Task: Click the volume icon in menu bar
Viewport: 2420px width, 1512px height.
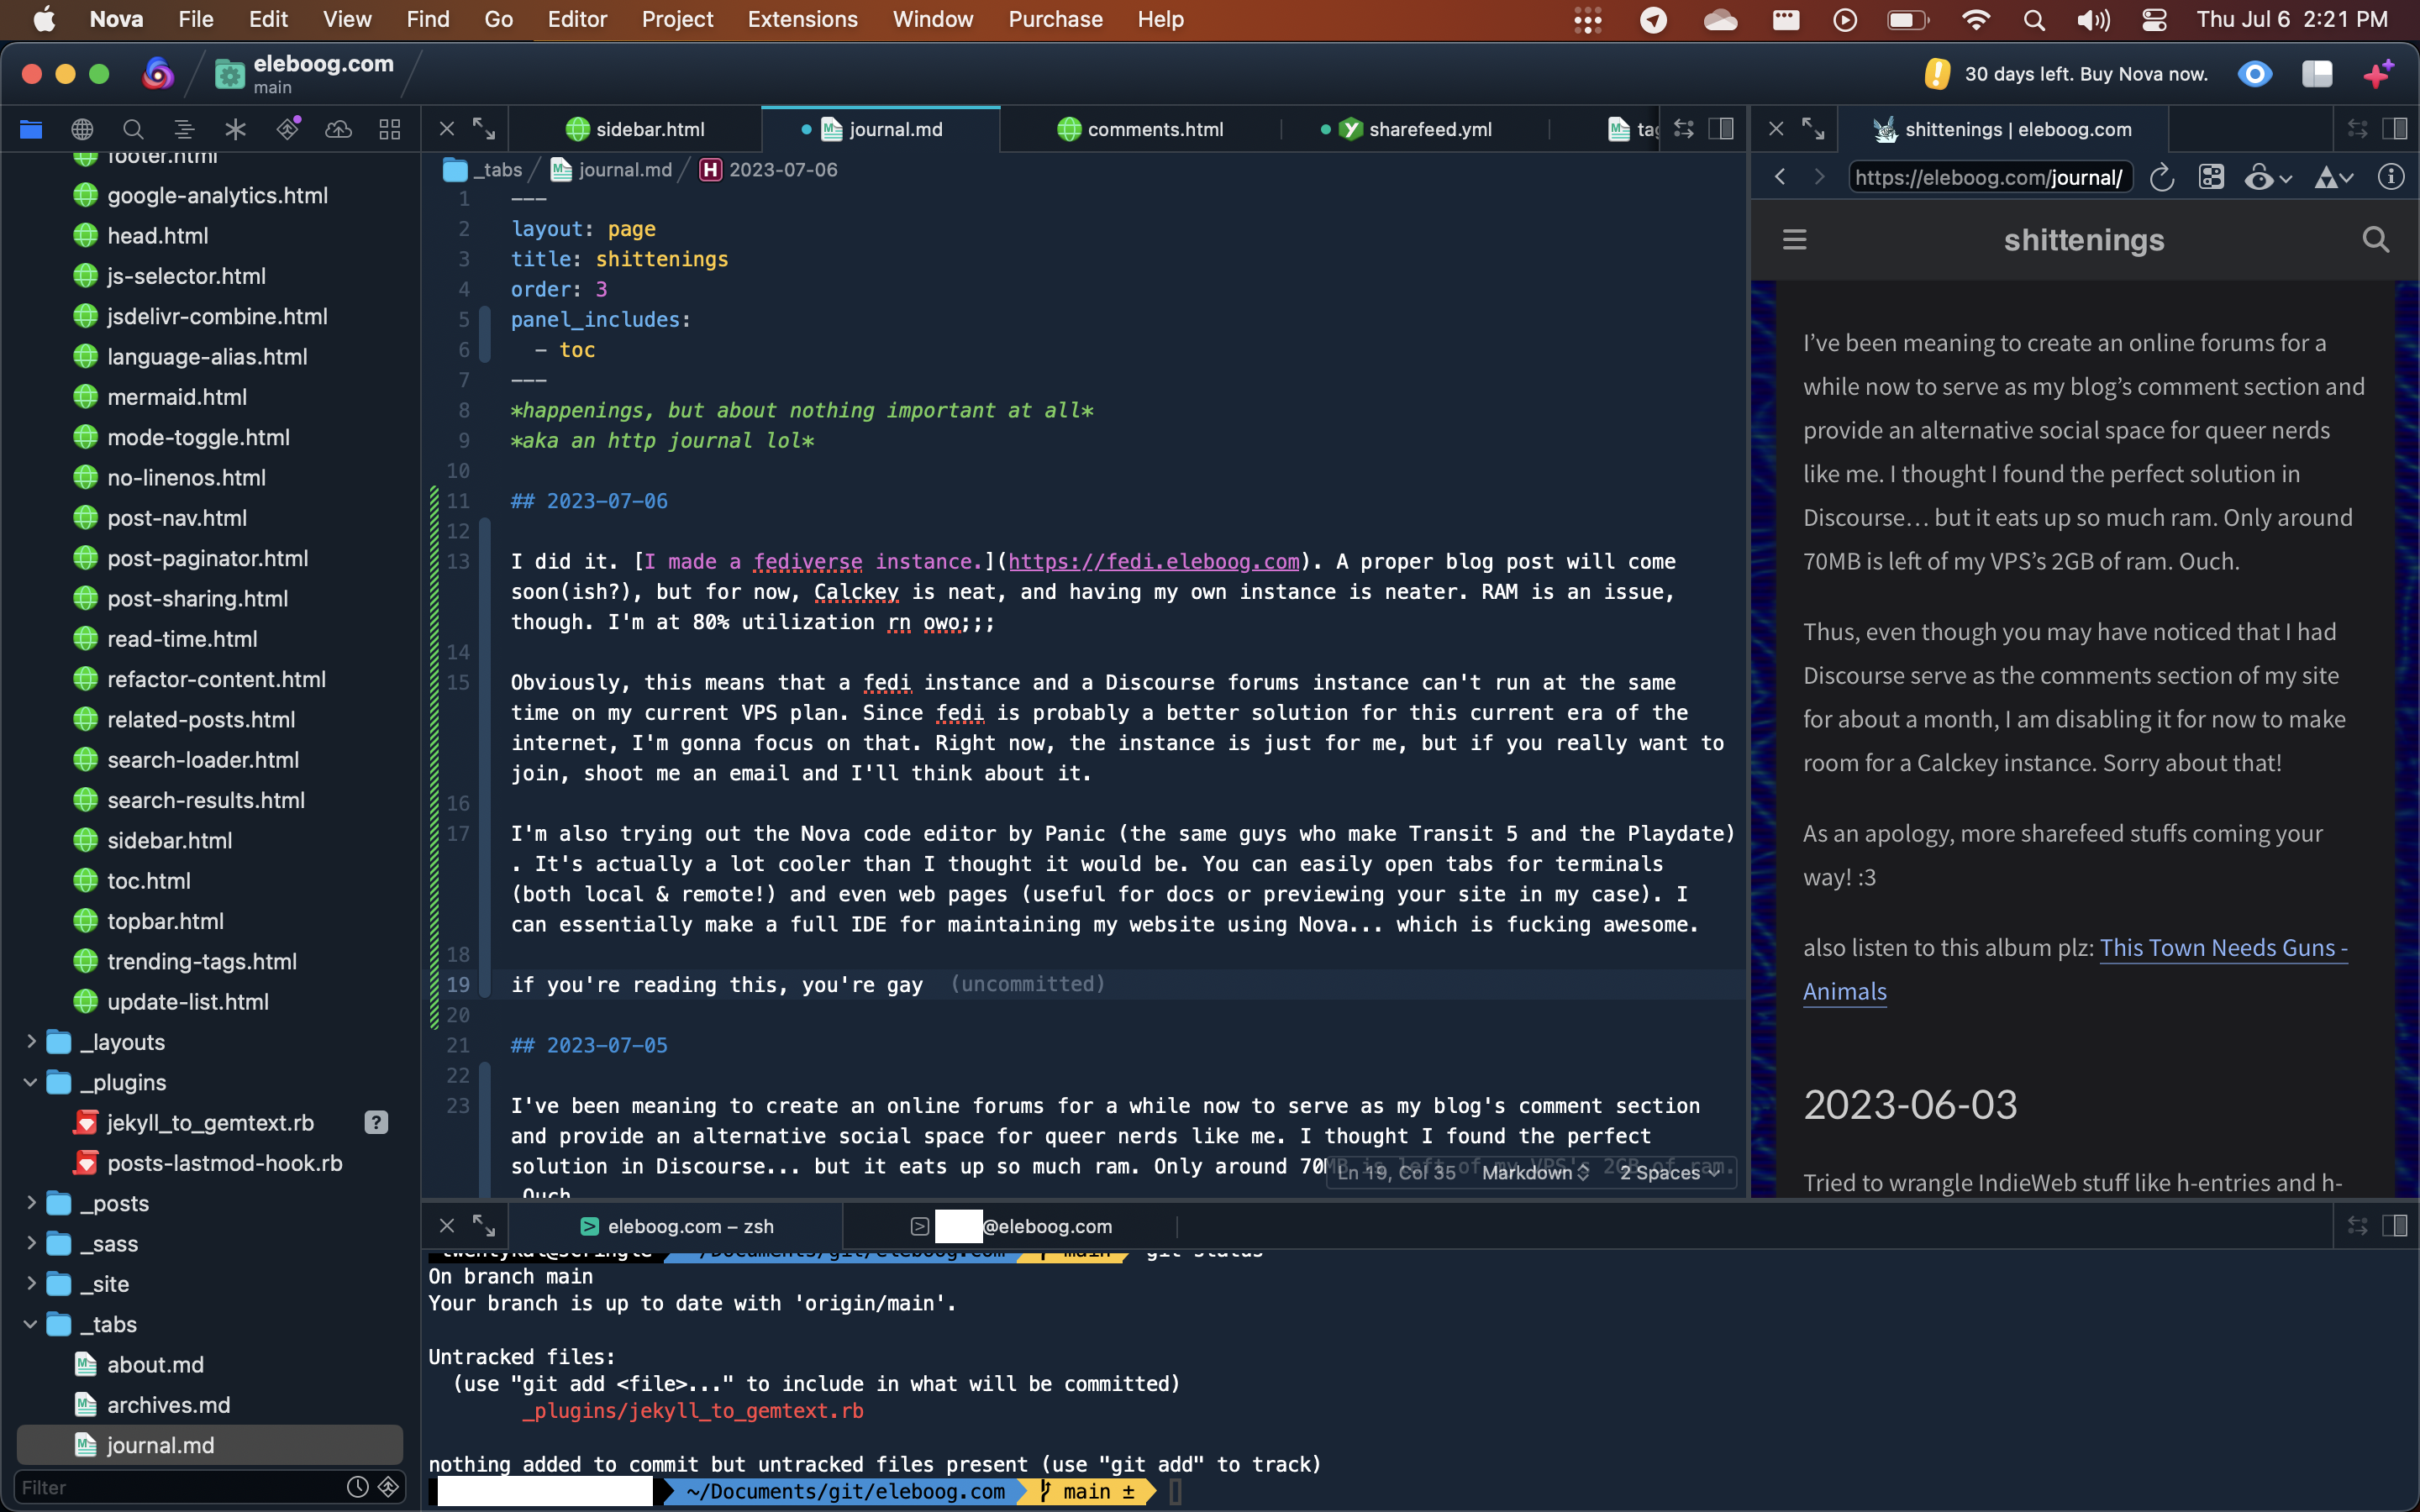Action: (2093, 19)
